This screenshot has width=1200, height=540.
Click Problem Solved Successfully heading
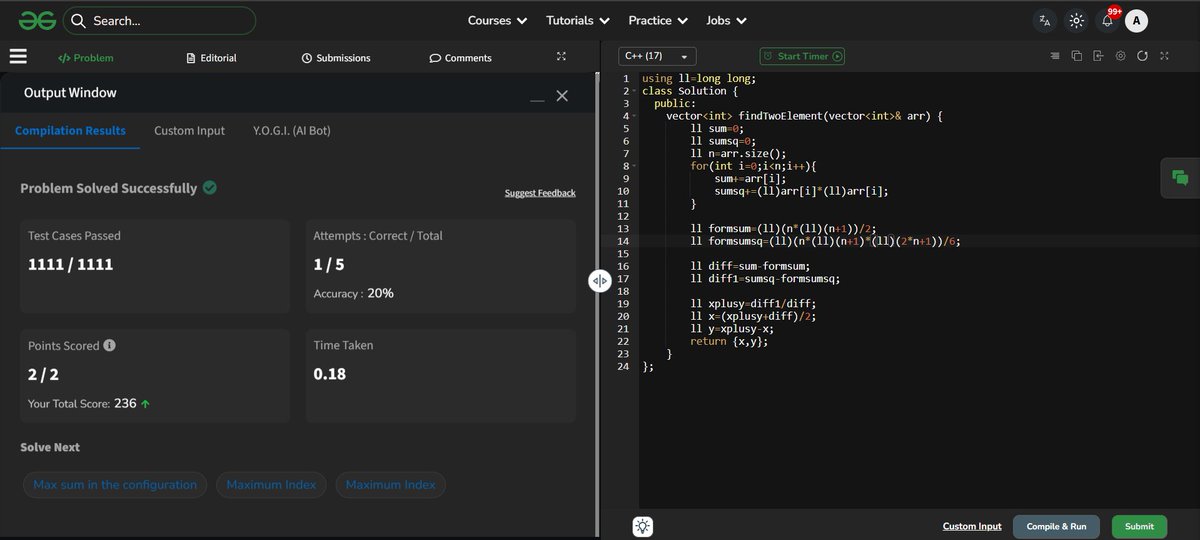[x=108, y=188]
